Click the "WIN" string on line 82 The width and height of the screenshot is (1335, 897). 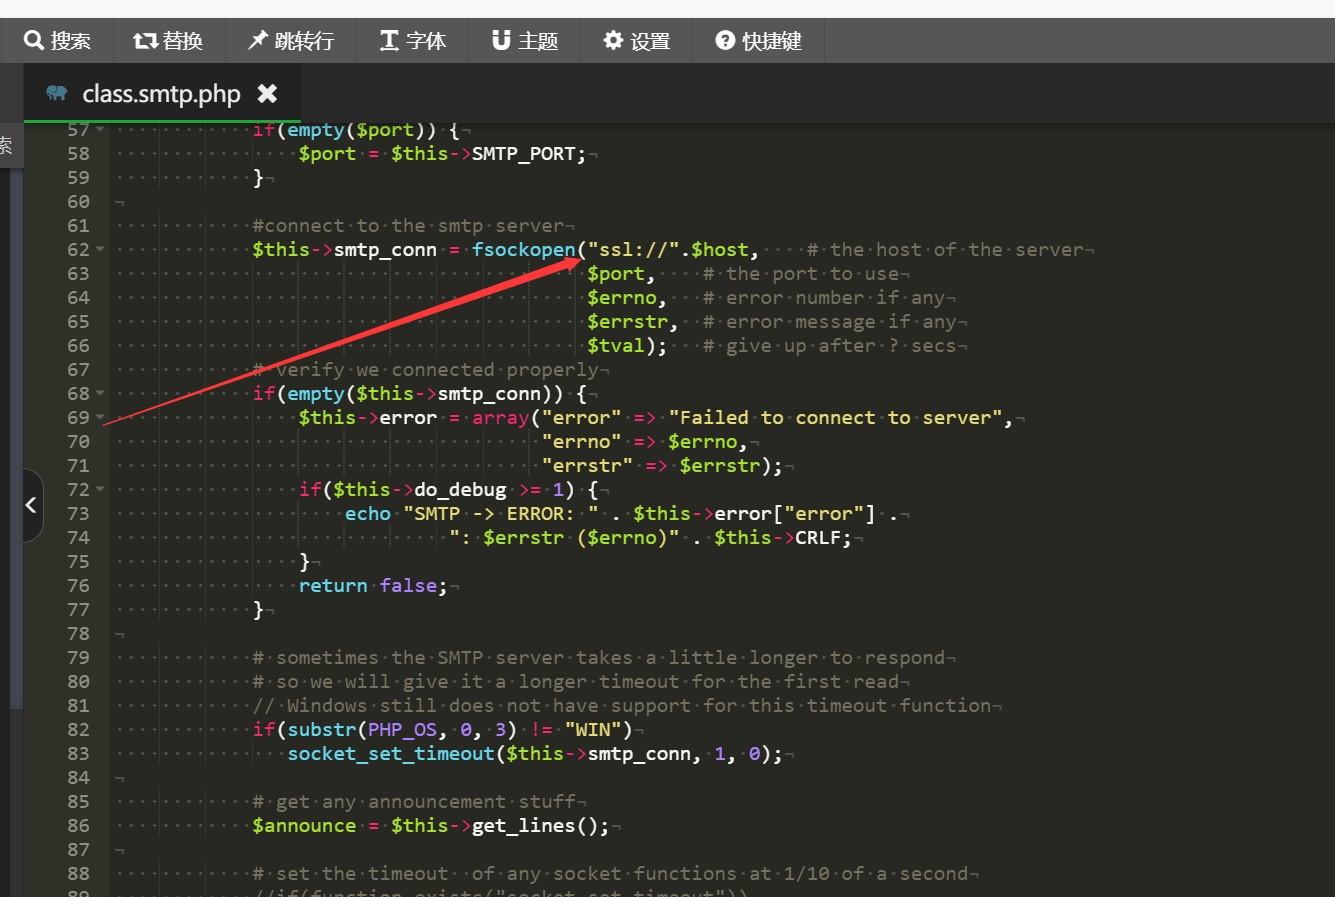point(593,730)
